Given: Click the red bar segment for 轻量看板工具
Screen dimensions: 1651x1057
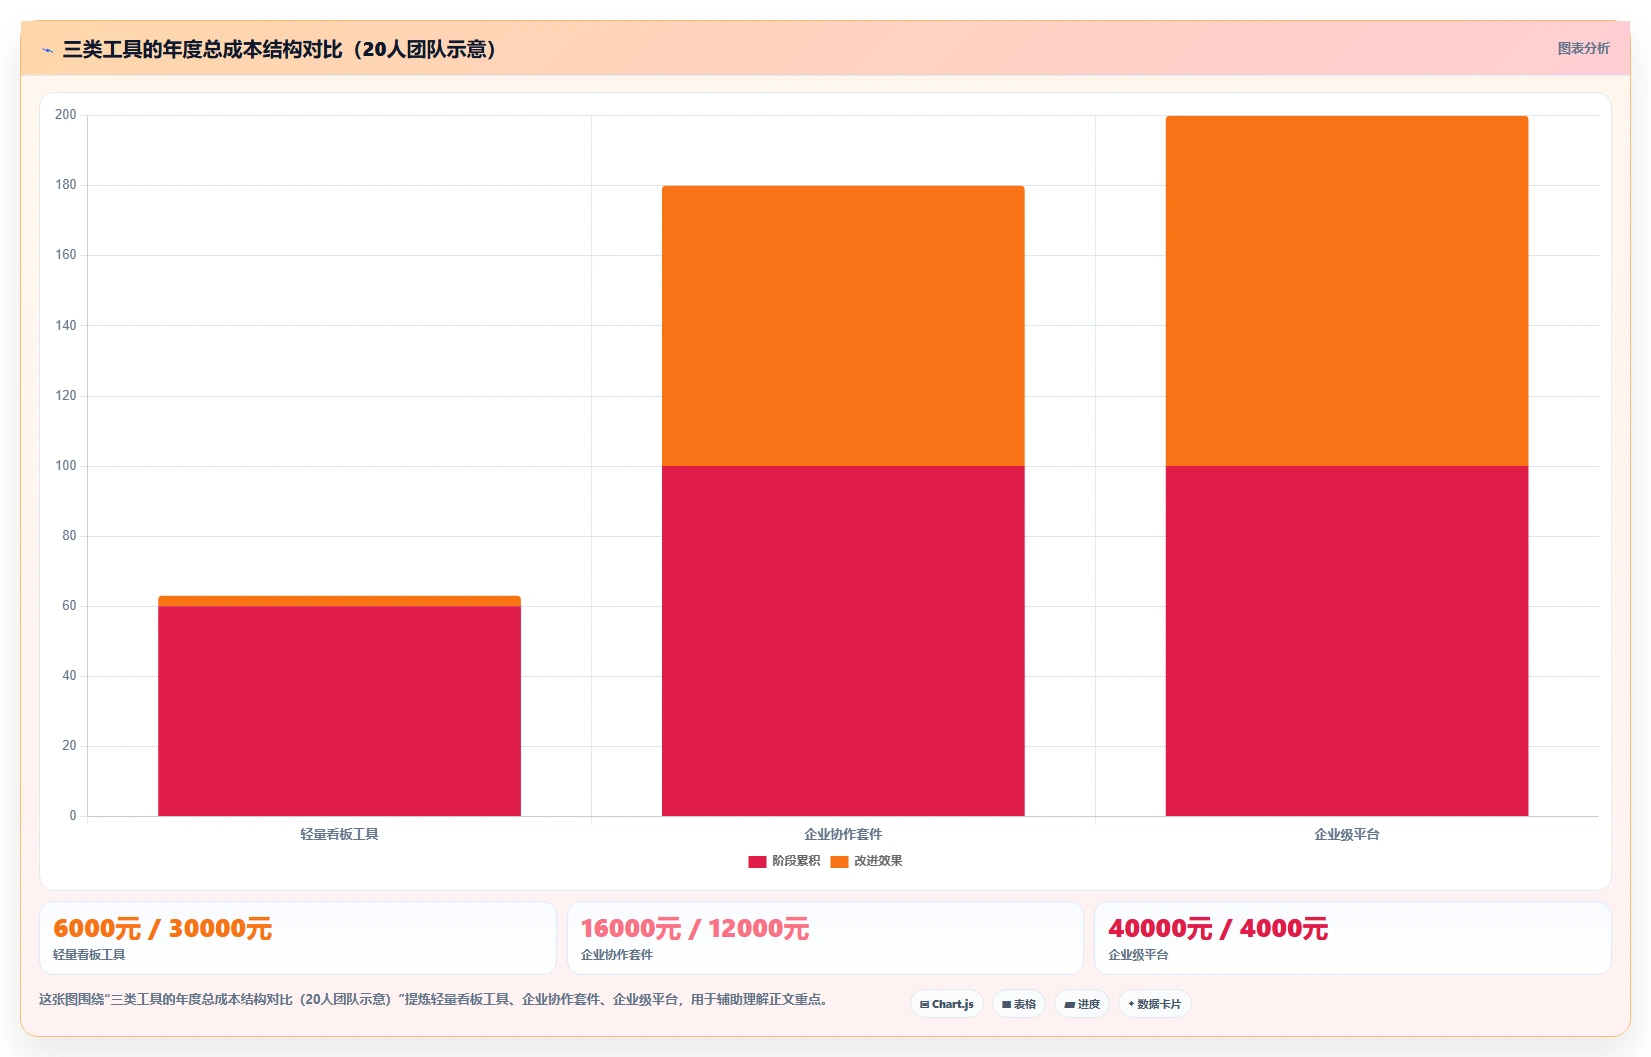Looking at the screenshot, I should pyautogui.click(x=339, y=711).
